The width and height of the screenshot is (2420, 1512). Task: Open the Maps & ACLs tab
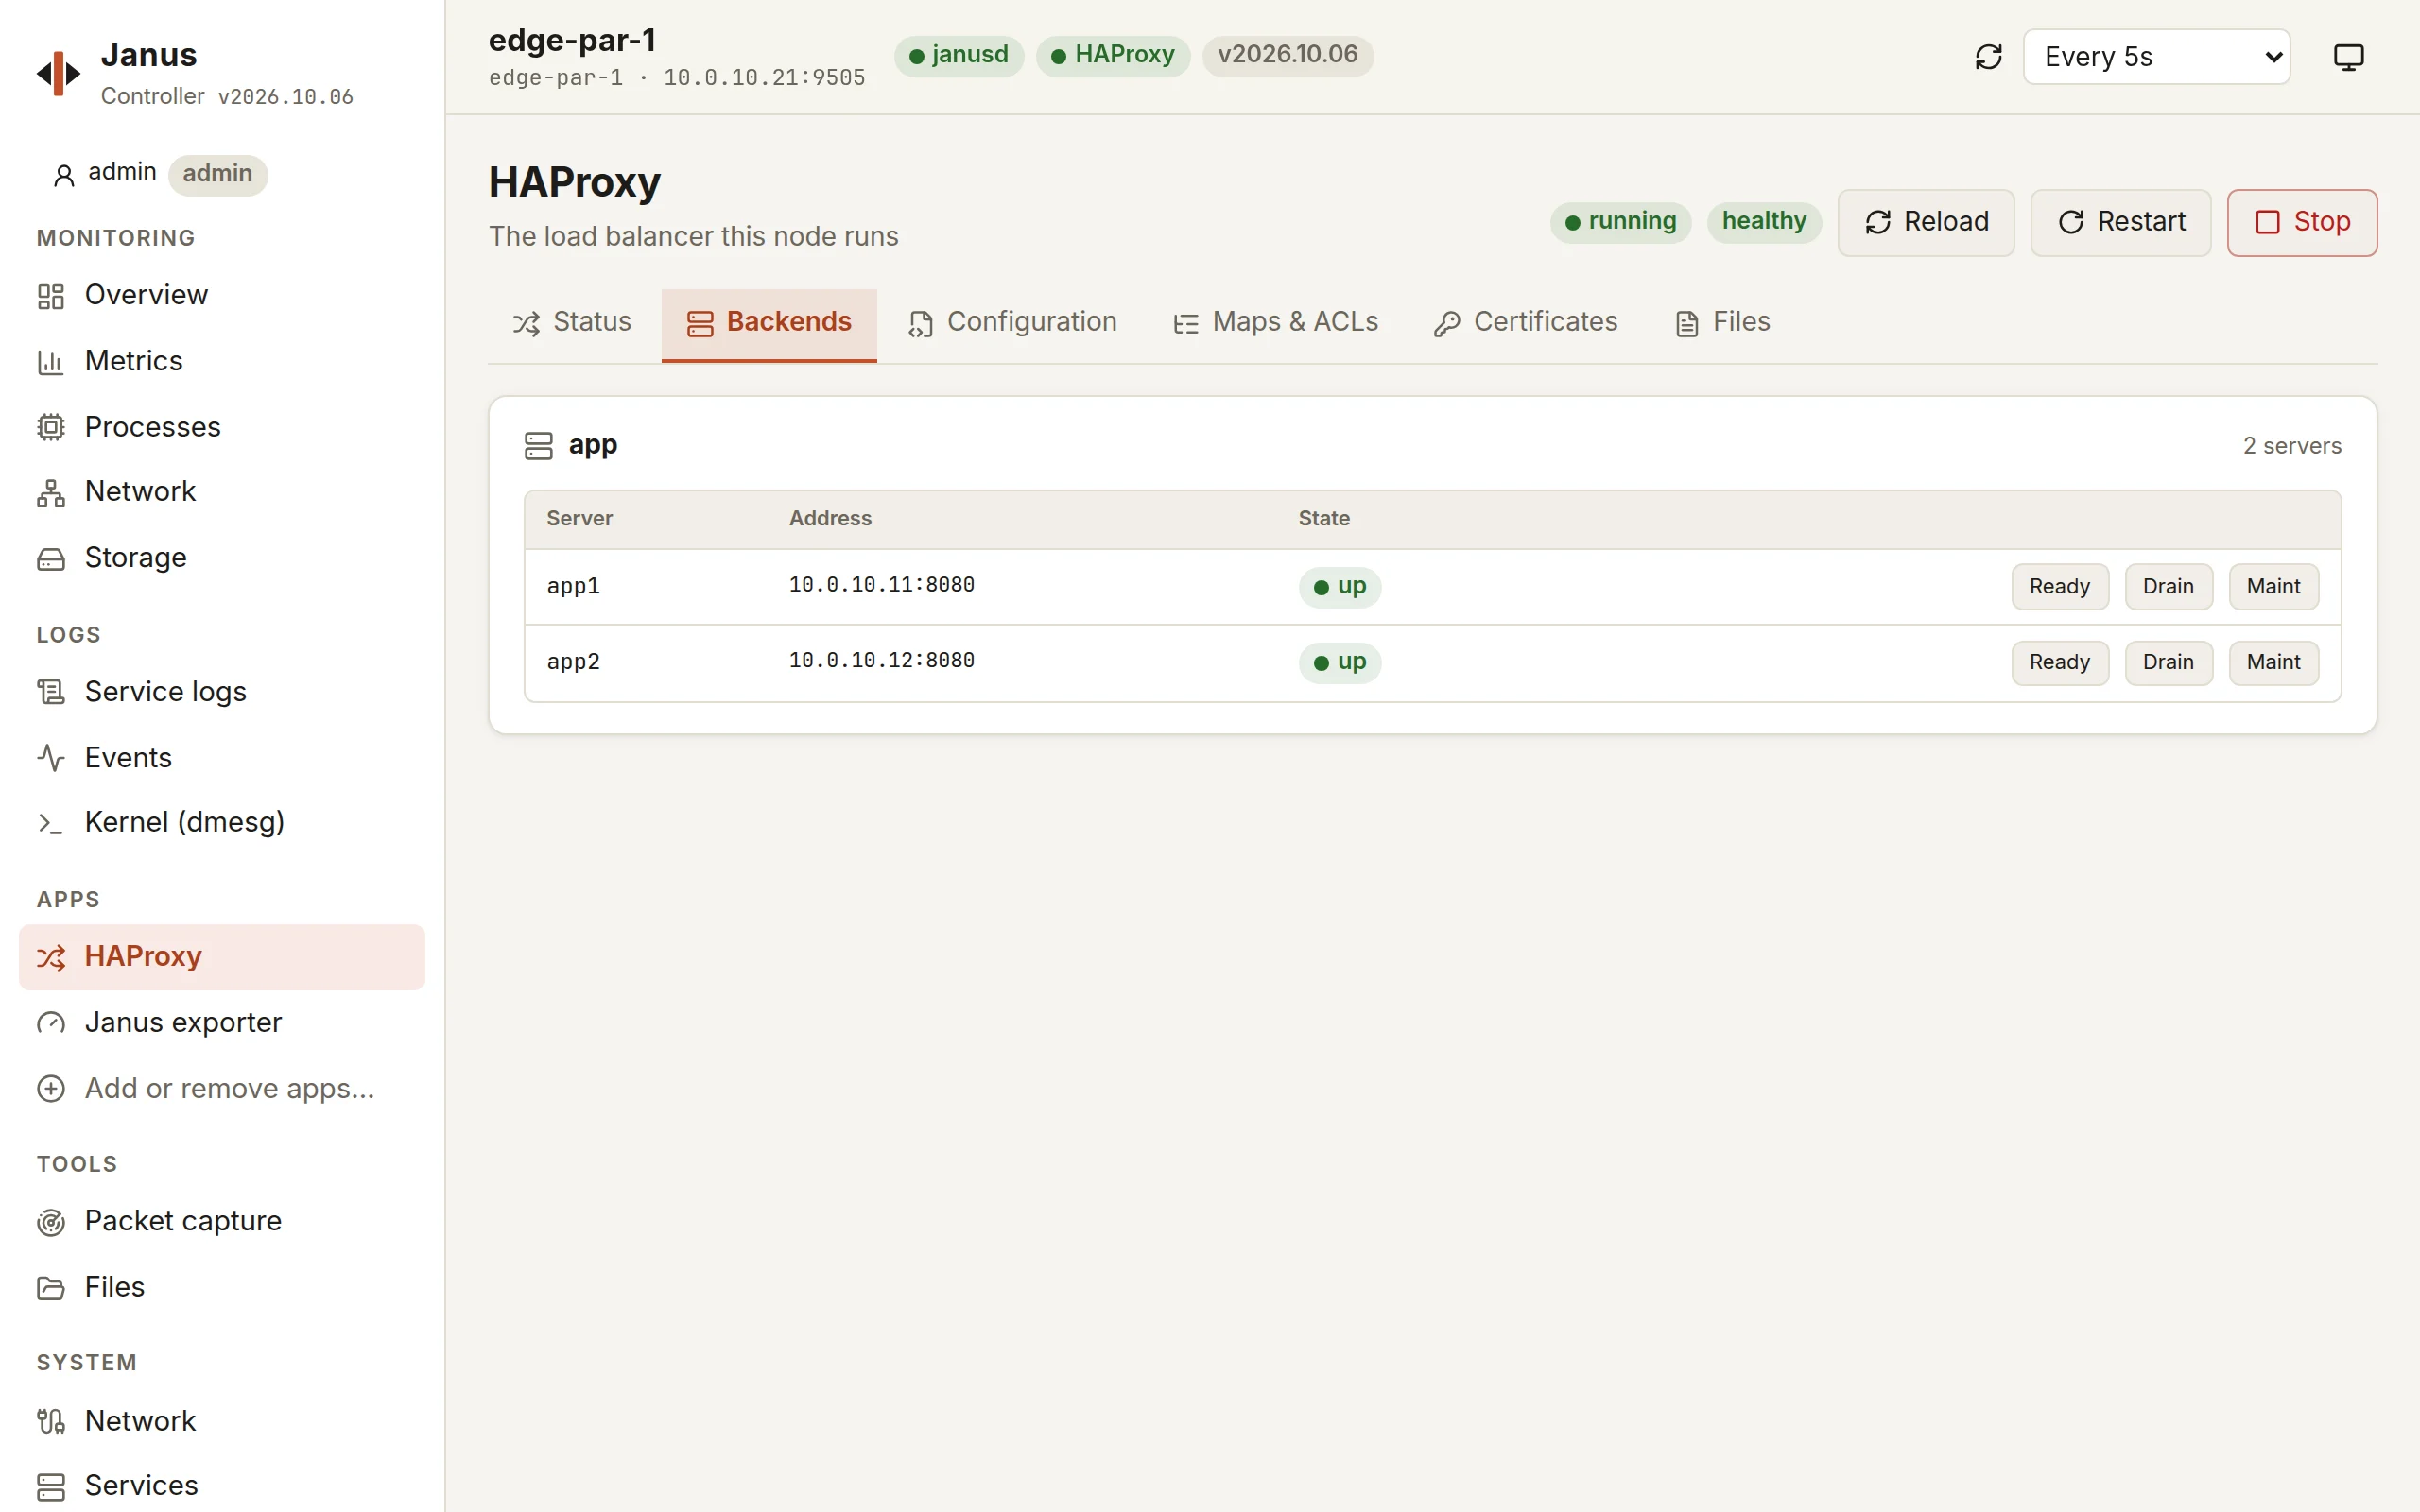pos(1275,323)
